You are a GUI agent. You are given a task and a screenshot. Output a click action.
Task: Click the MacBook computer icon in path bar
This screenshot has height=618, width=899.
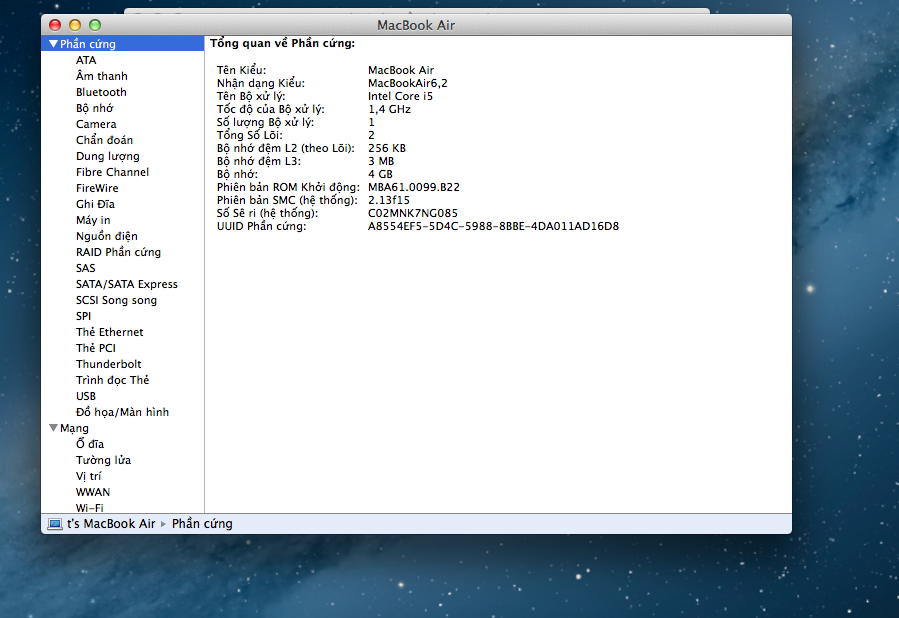tap(55, 524)
